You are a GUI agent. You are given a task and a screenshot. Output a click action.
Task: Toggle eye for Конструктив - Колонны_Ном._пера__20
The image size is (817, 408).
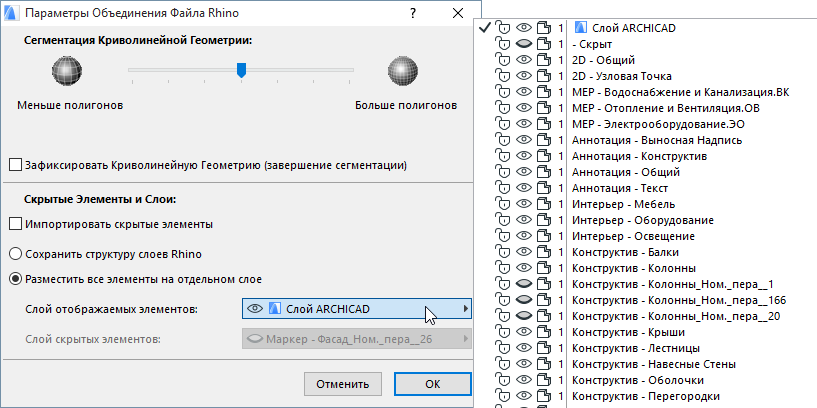point(523,316)
